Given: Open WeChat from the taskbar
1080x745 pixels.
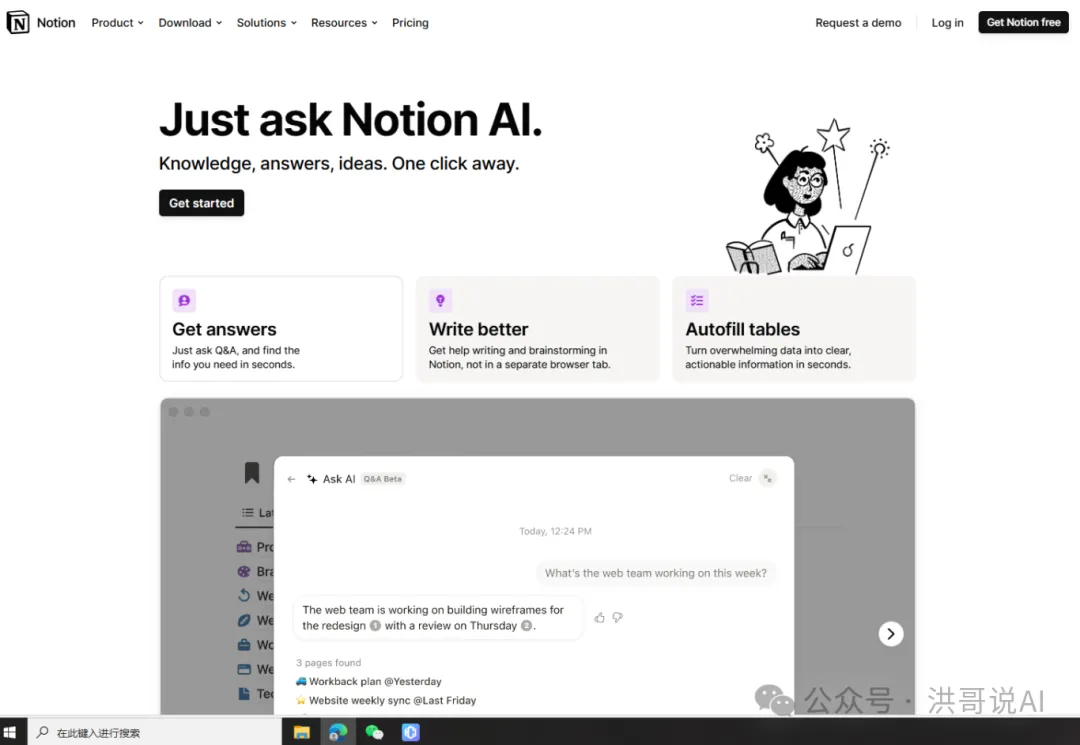Looking at the screenshot, I should click(374, 732).
